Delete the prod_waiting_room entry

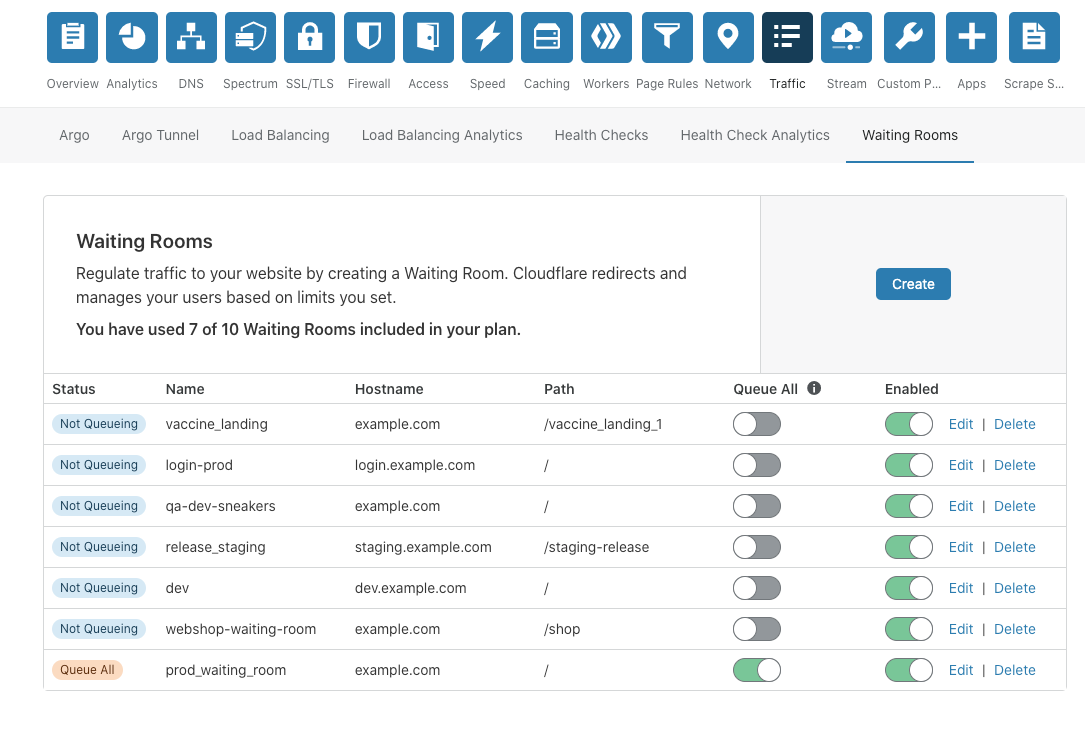pyautogui.click(x=1014, y=670)
